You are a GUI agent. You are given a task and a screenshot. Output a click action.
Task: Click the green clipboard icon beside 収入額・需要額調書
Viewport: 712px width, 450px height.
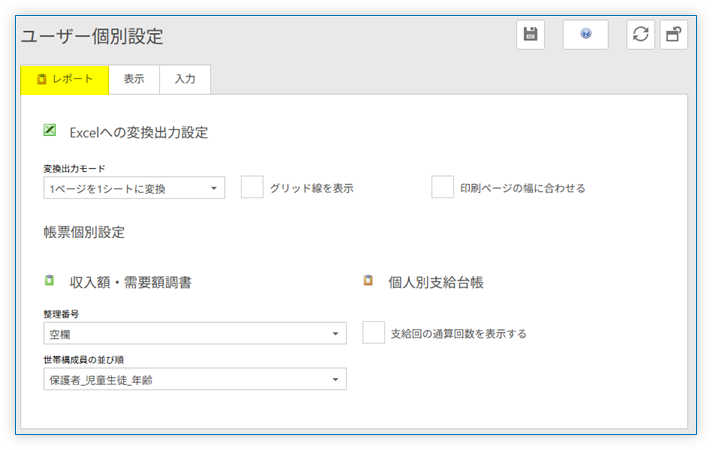tap(49, 281)
